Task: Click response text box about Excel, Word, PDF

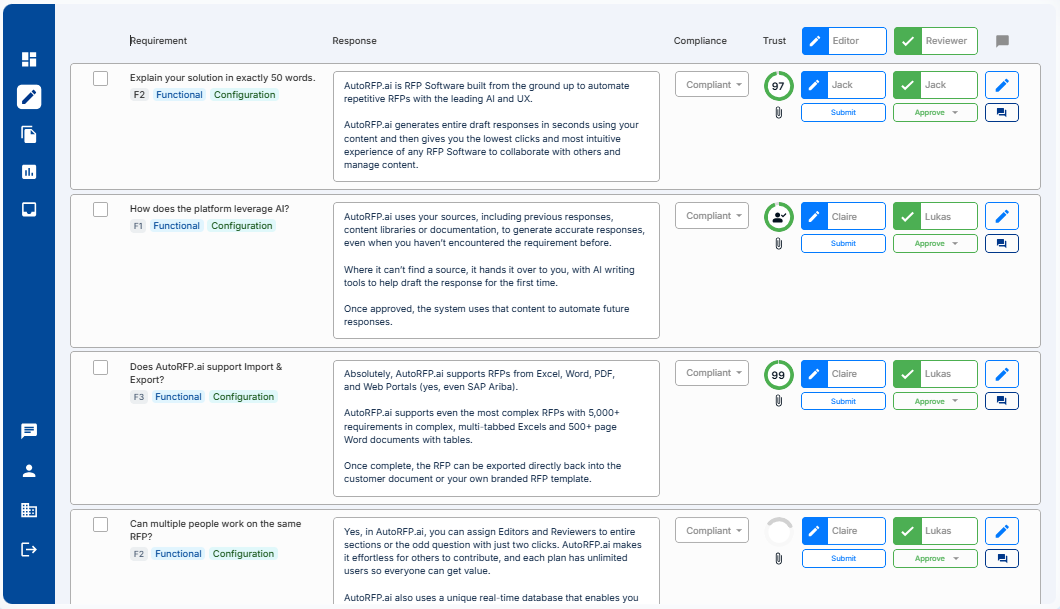Action: point(496,429)
